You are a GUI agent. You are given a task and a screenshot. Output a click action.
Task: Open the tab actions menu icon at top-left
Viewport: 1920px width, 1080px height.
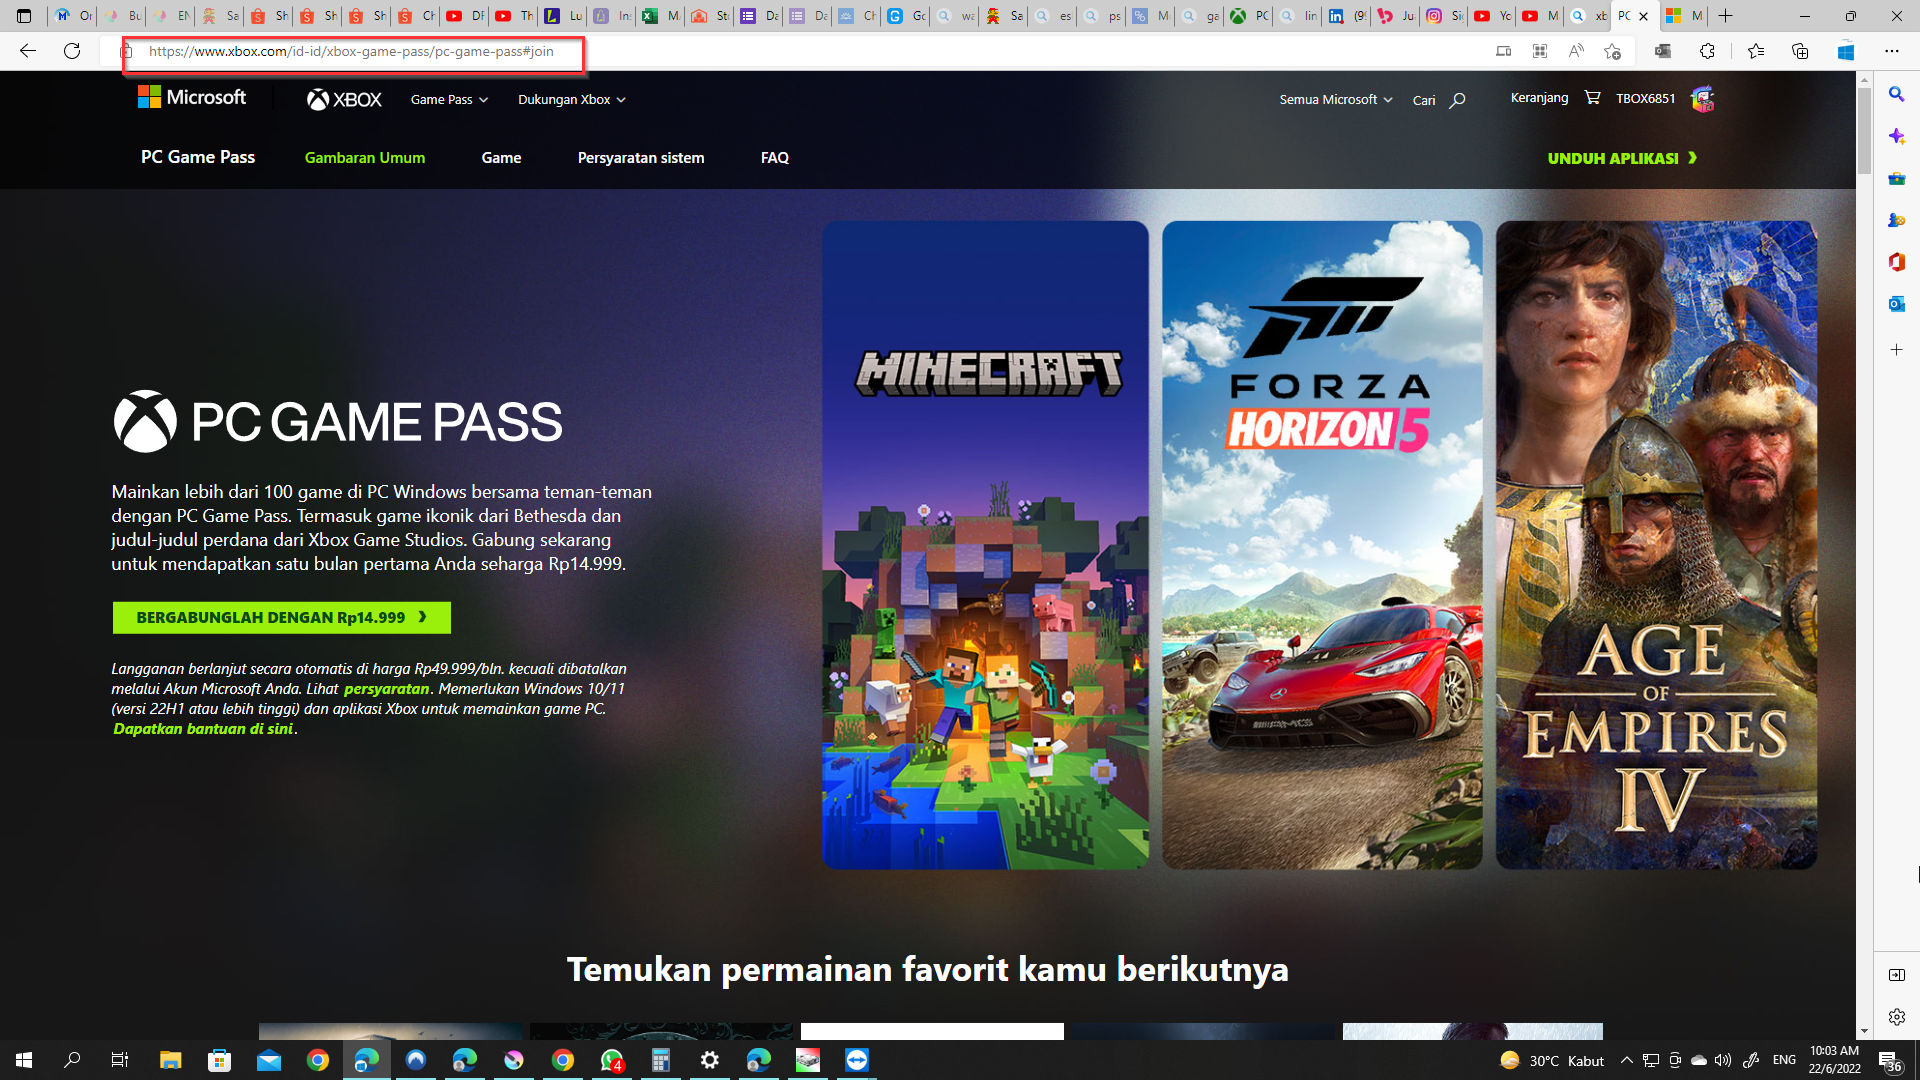tap(24, 16)
